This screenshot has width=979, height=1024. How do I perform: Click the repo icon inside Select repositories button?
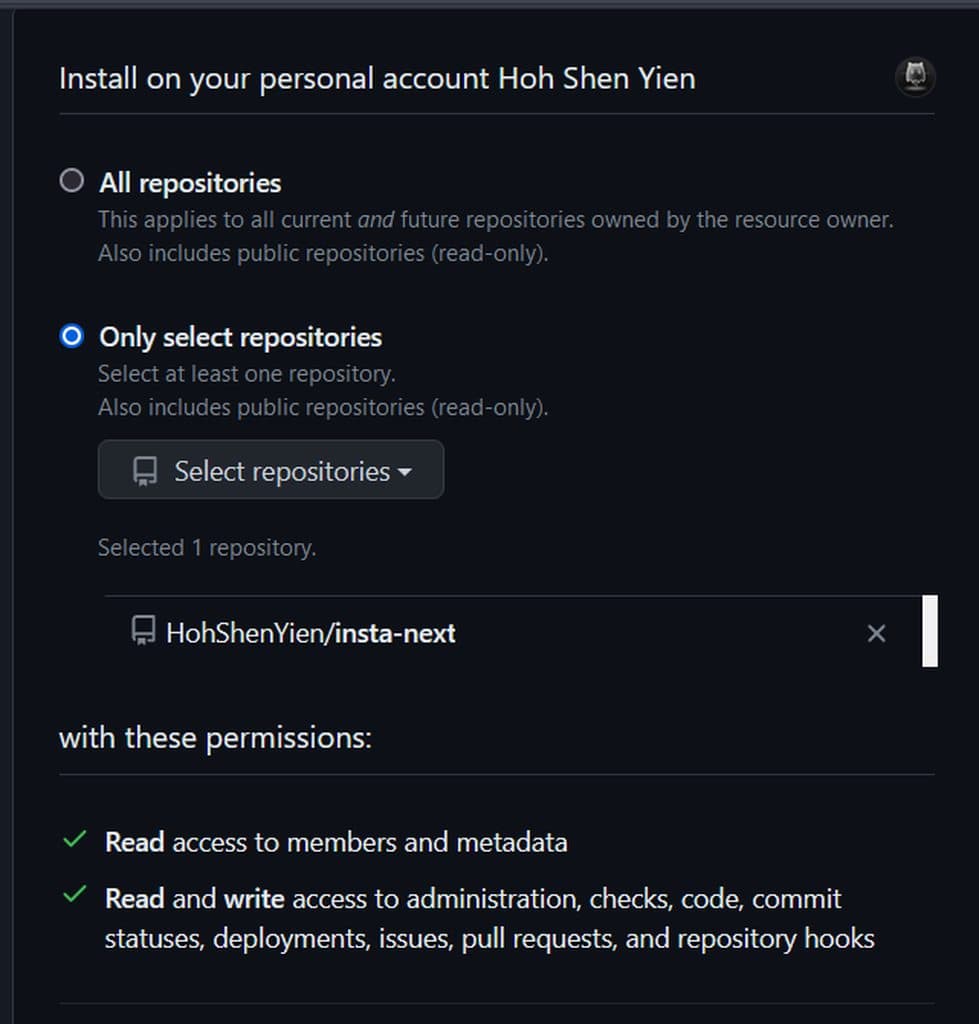pyautogui.click(x=146, y=470)
